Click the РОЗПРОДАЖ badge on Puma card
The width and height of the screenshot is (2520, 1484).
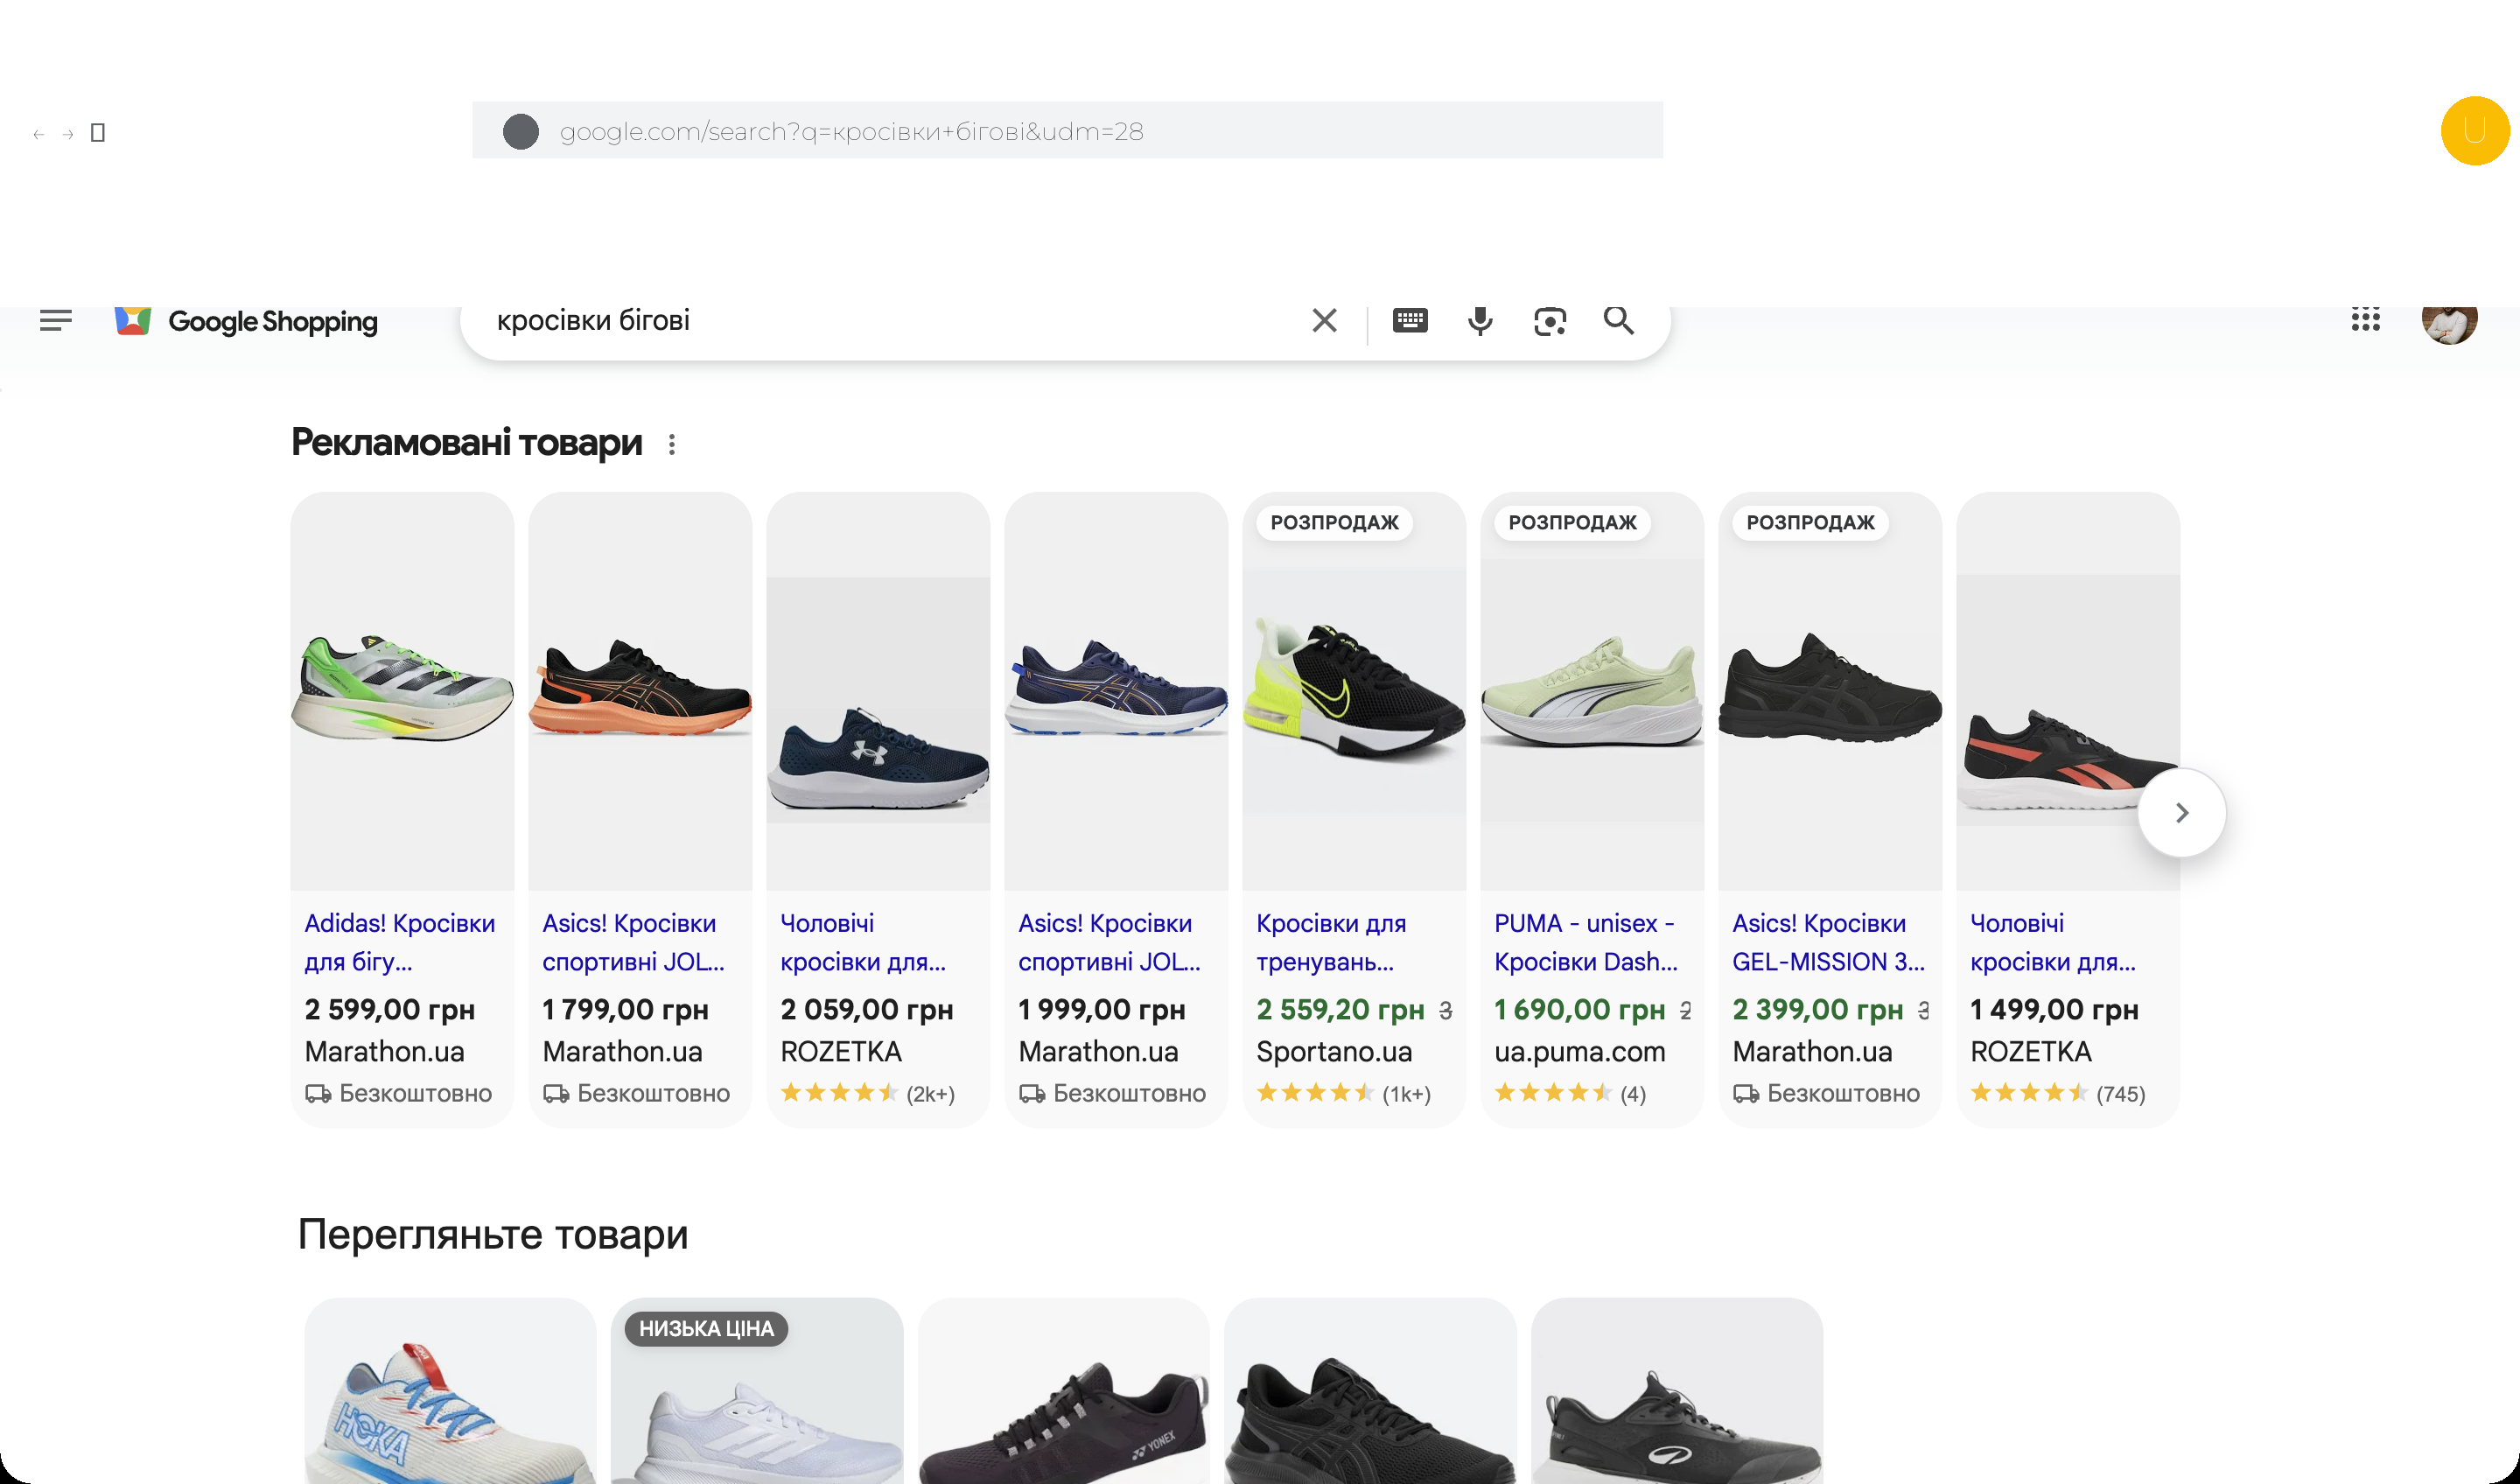click(1572, 522)
